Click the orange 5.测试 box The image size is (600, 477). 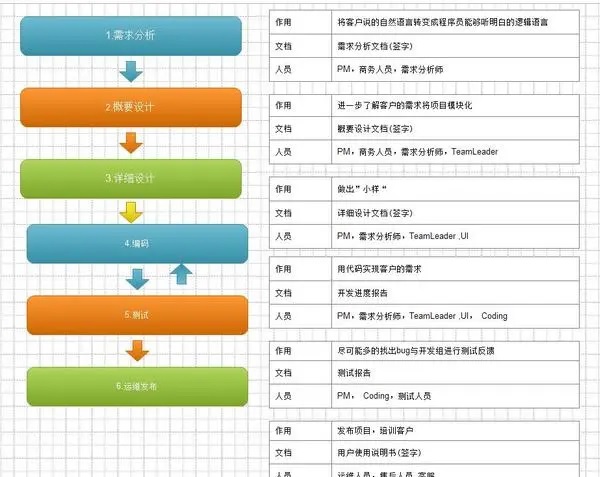click(137, 315)
